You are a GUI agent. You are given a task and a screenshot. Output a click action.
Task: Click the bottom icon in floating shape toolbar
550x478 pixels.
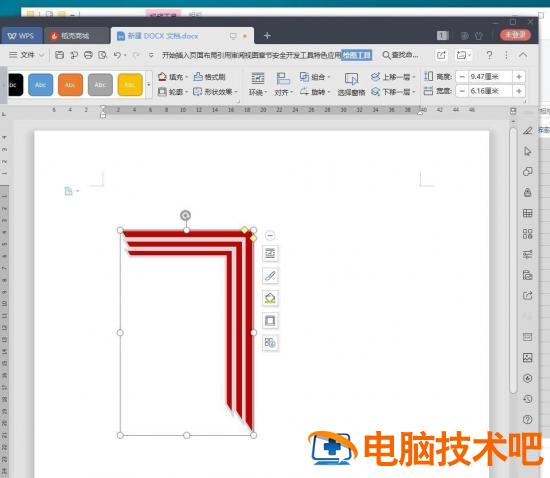coord(270,343)
